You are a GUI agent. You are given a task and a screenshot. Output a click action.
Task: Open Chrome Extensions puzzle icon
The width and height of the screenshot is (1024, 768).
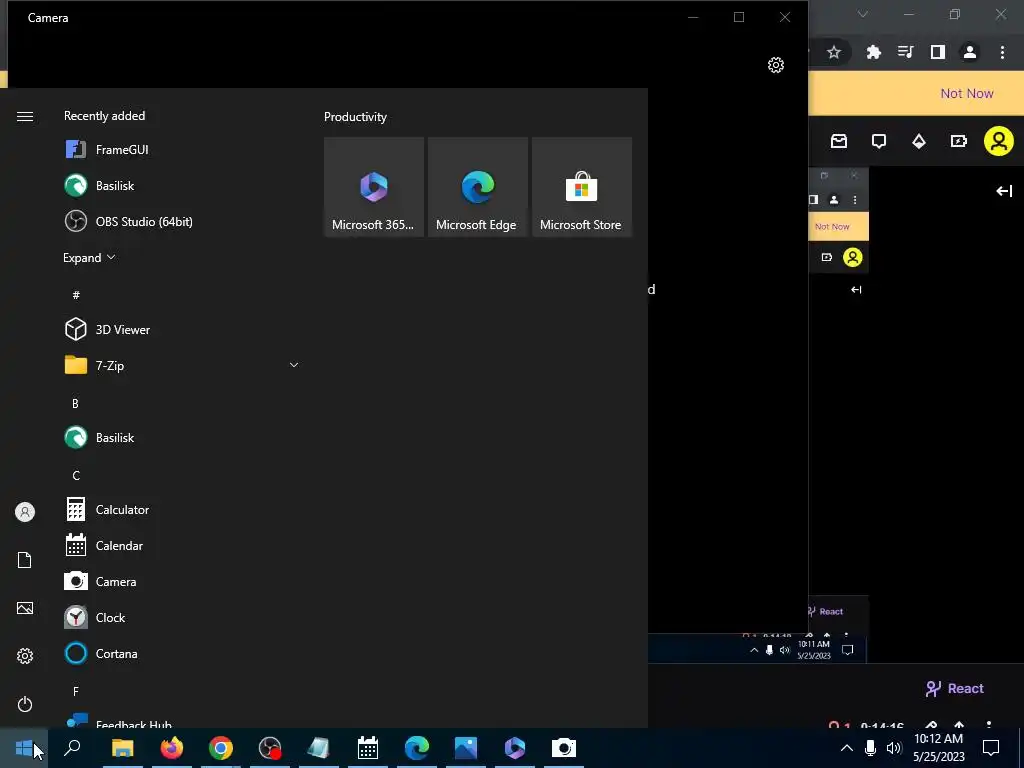pos(874,52)
